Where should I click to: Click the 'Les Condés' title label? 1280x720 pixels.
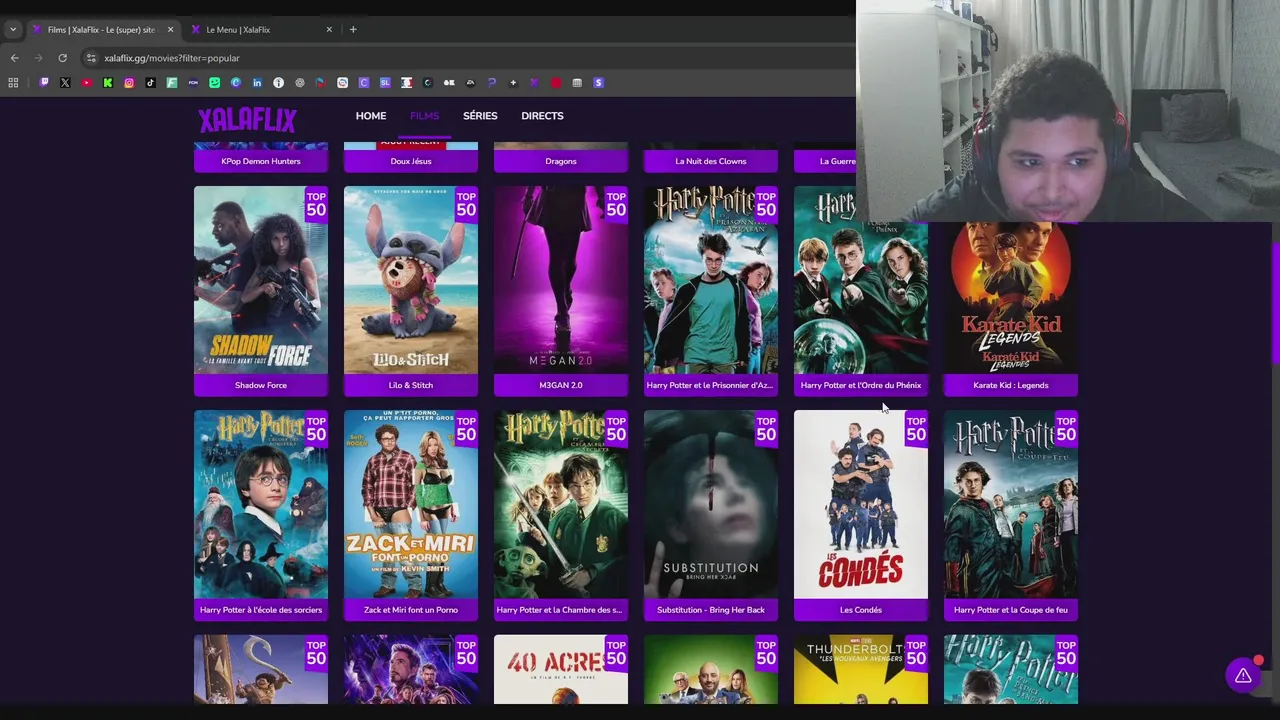861,610
